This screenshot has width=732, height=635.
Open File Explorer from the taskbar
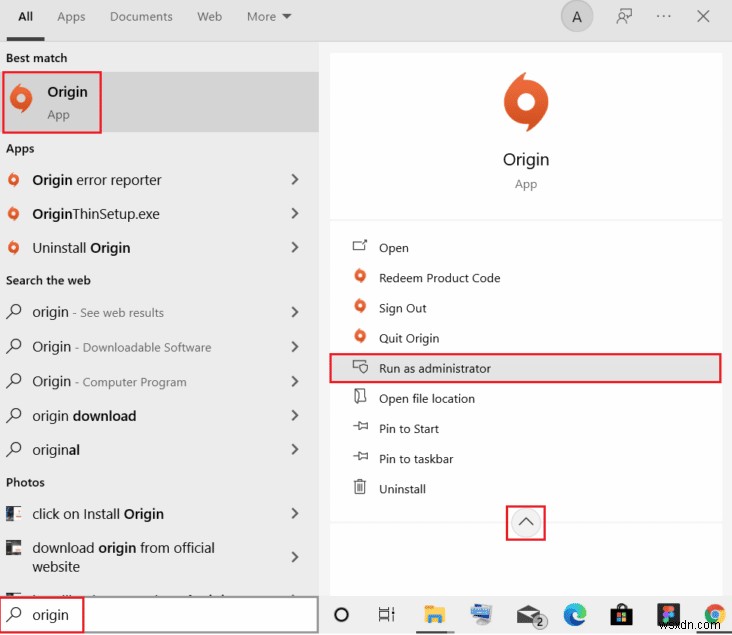click(x=435, y=614)
